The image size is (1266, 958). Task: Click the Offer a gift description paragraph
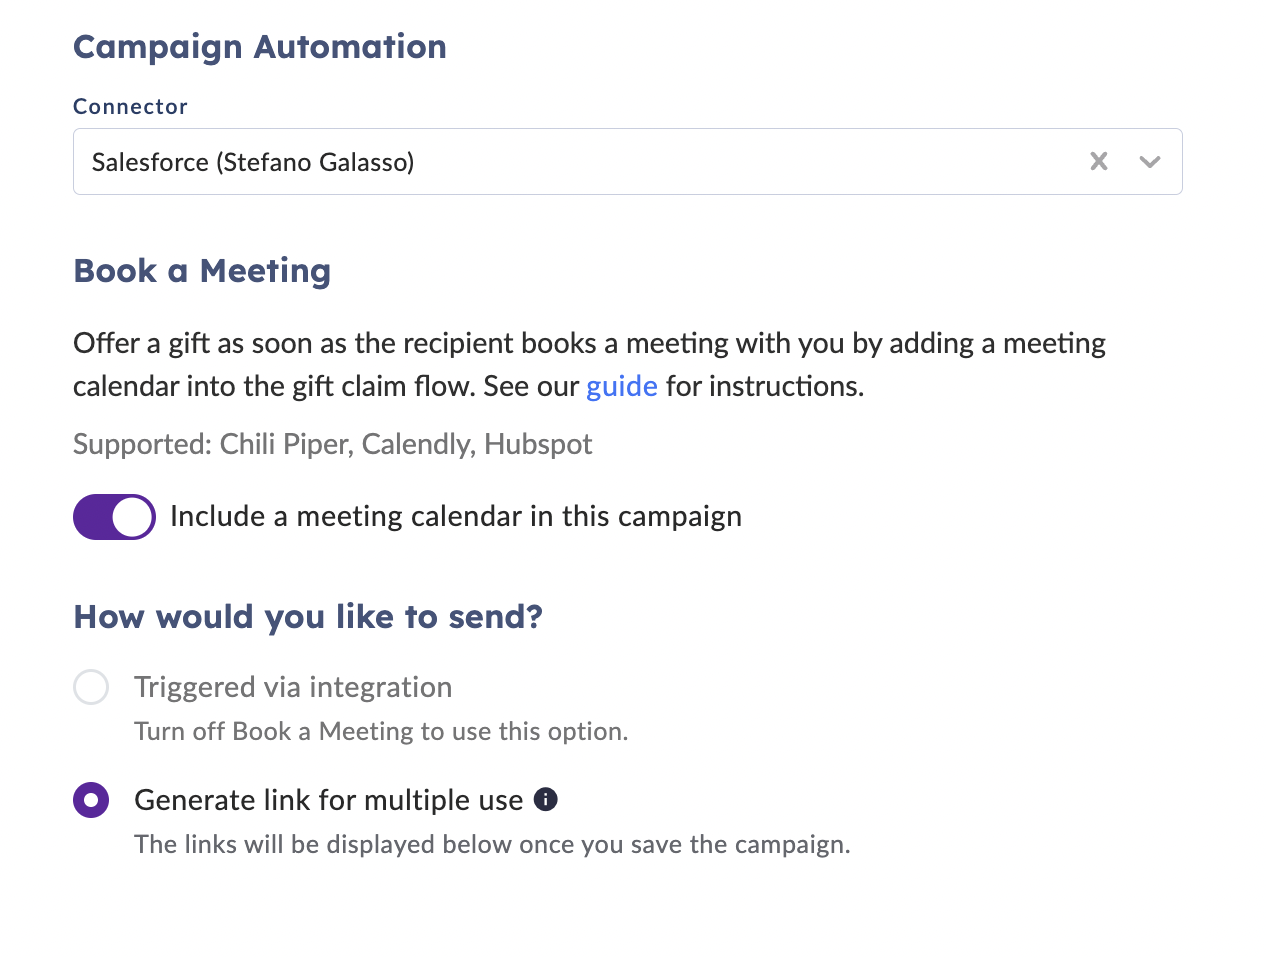(590, 364)
